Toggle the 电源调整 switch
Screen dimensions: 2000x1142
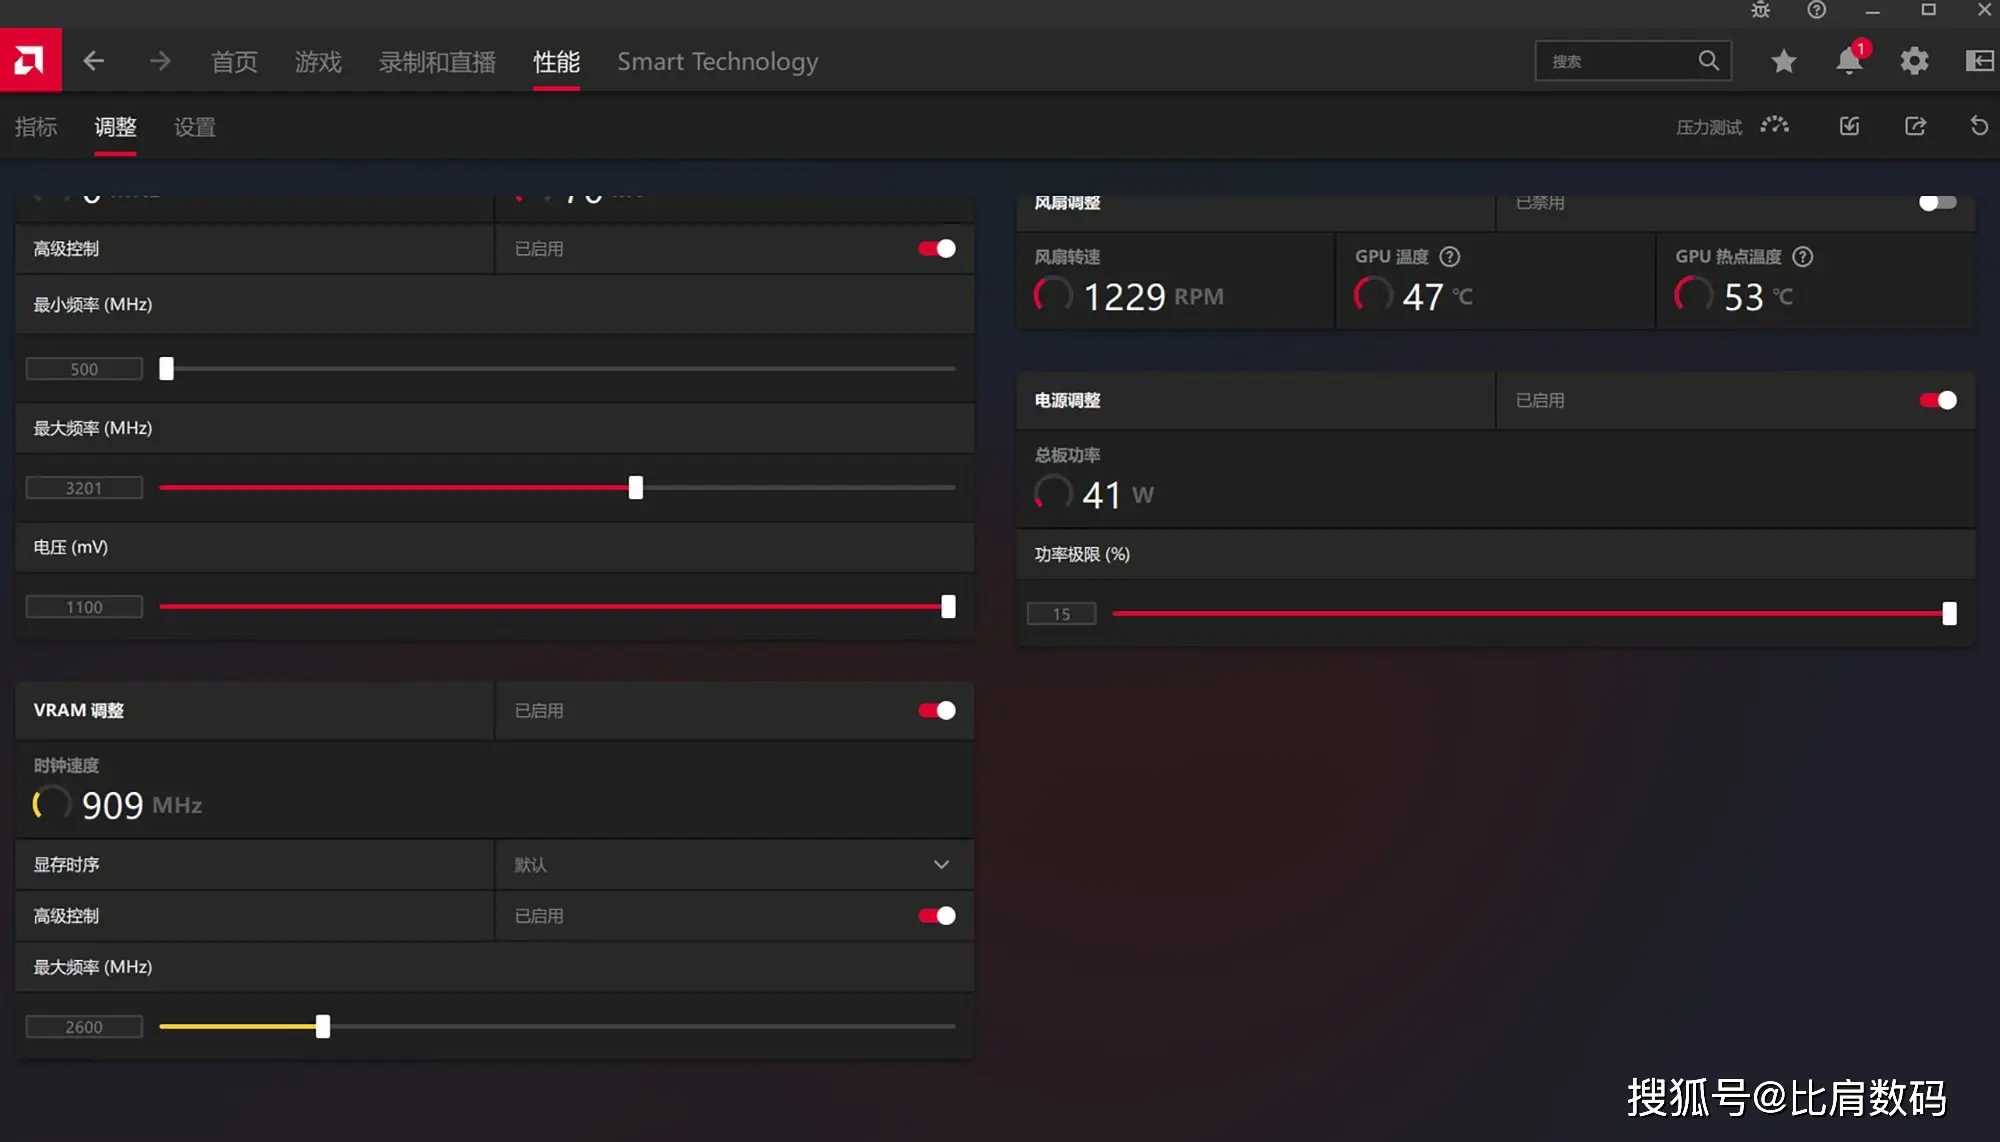[1937, 400]
